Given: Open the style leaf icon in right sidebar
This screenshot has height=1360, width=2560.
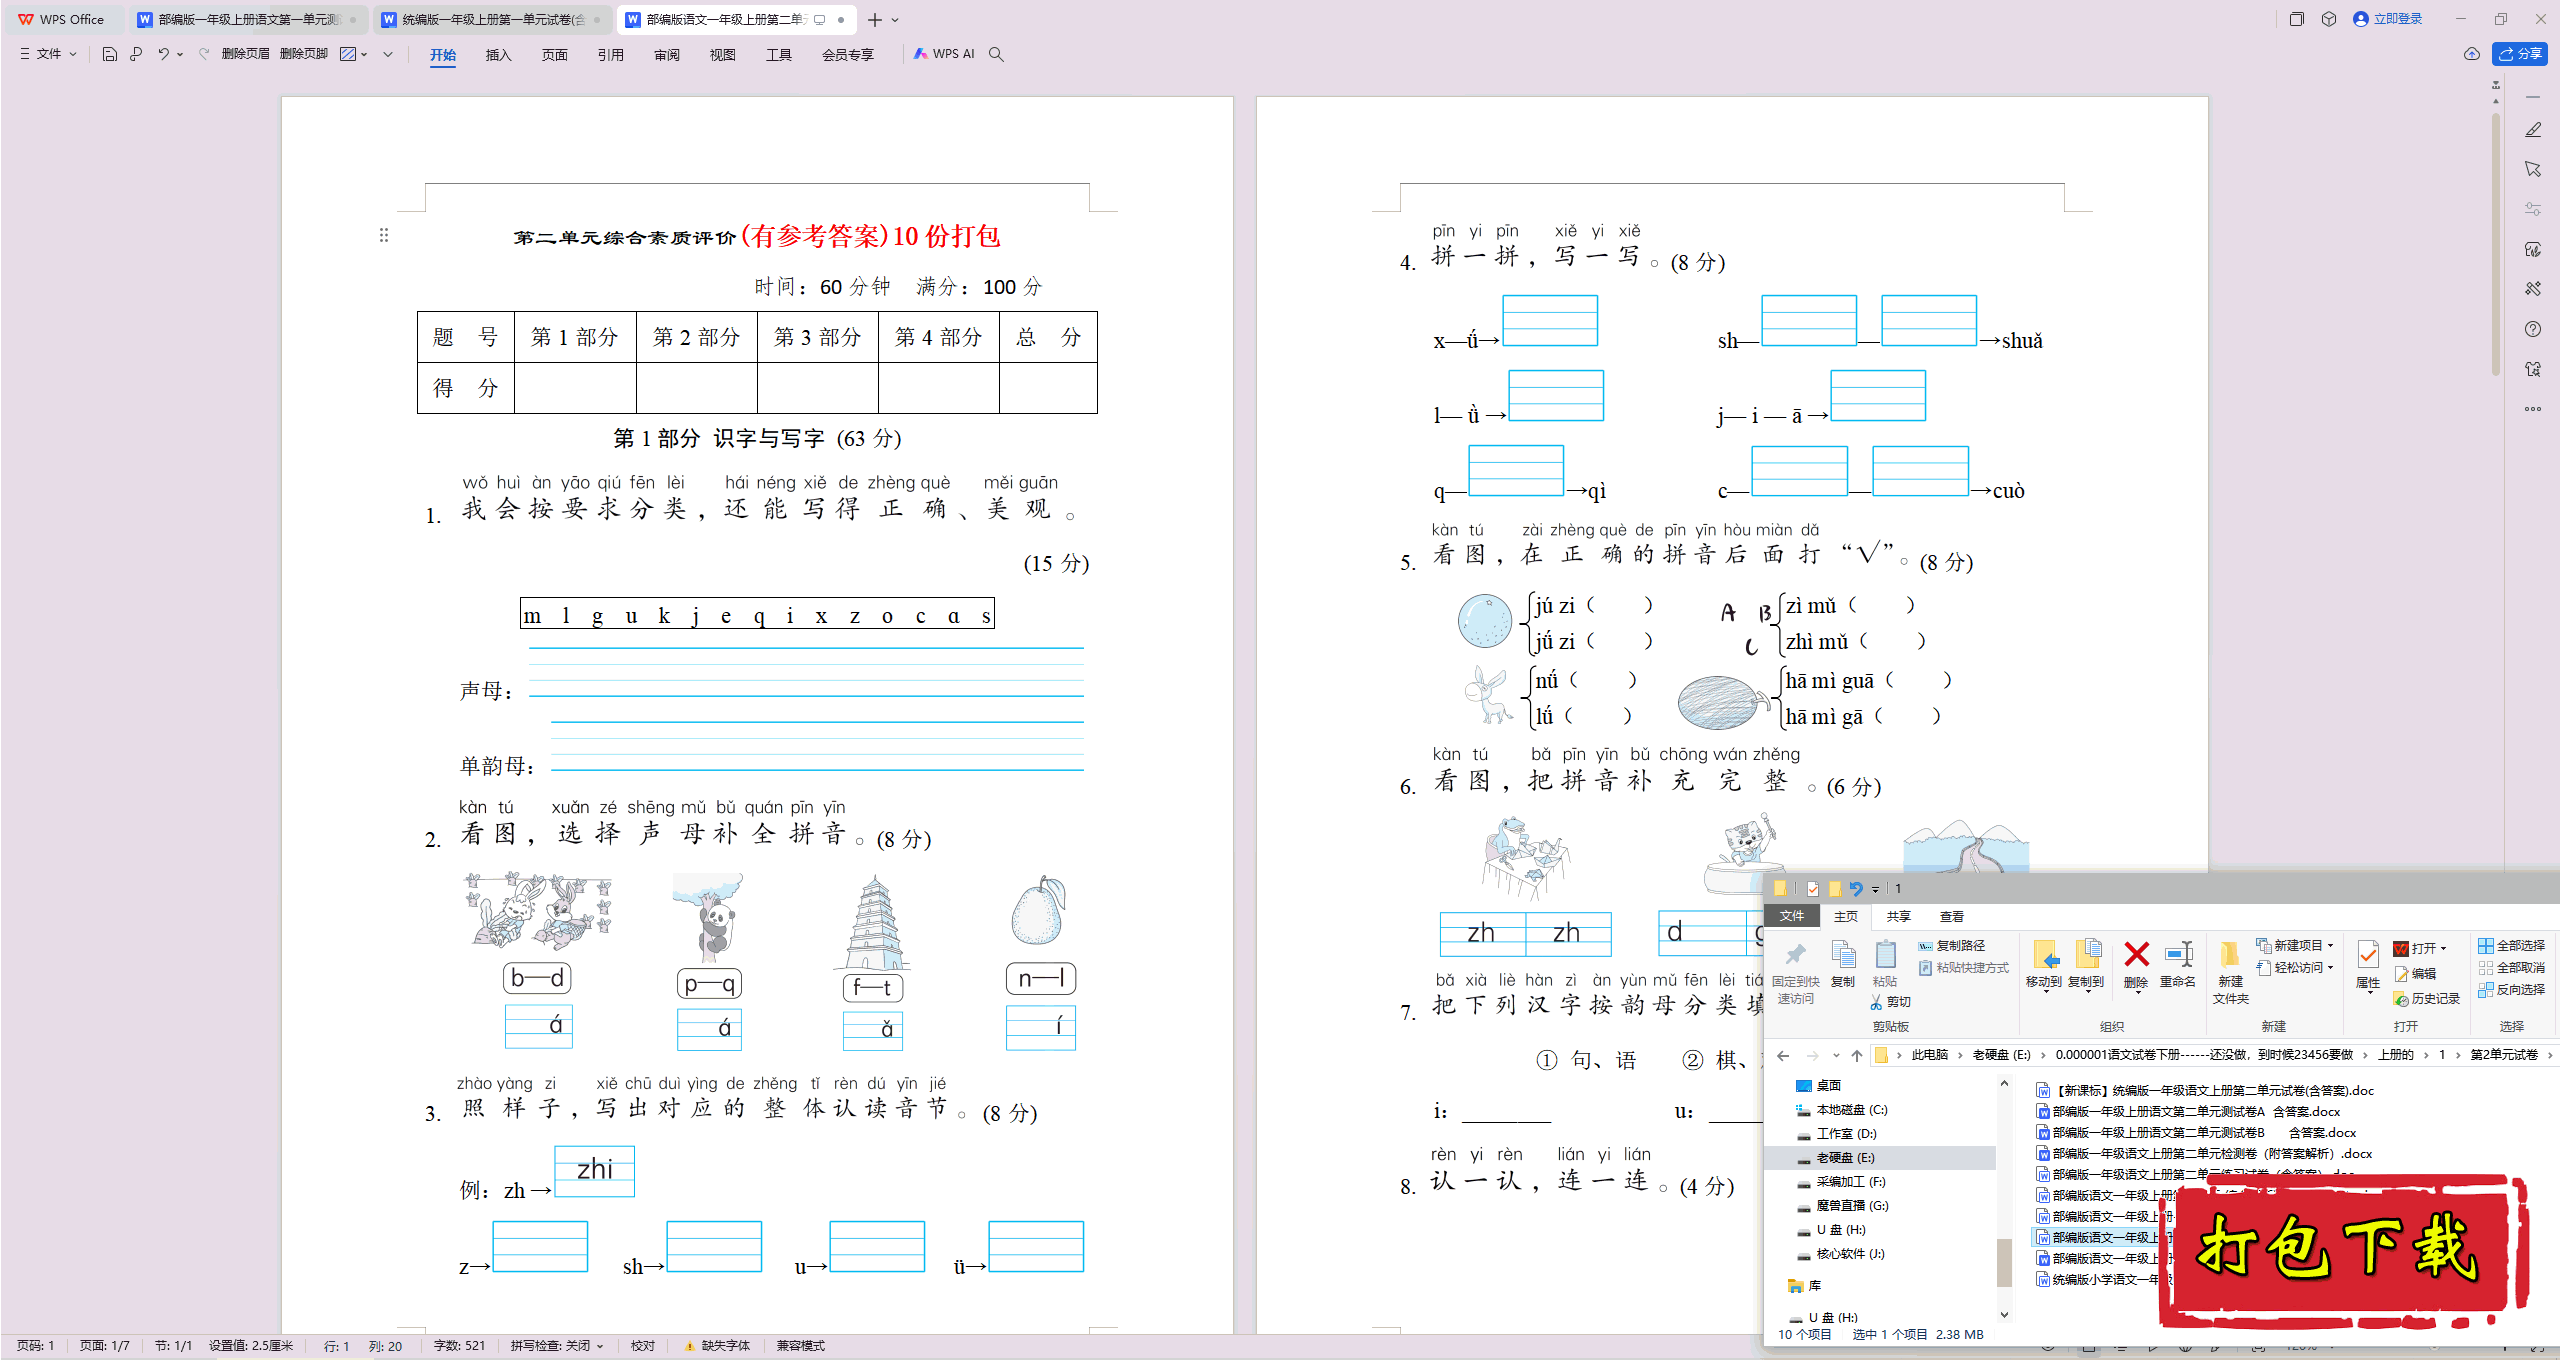Looking at the screenshot, I should (x=2533, y=249).
